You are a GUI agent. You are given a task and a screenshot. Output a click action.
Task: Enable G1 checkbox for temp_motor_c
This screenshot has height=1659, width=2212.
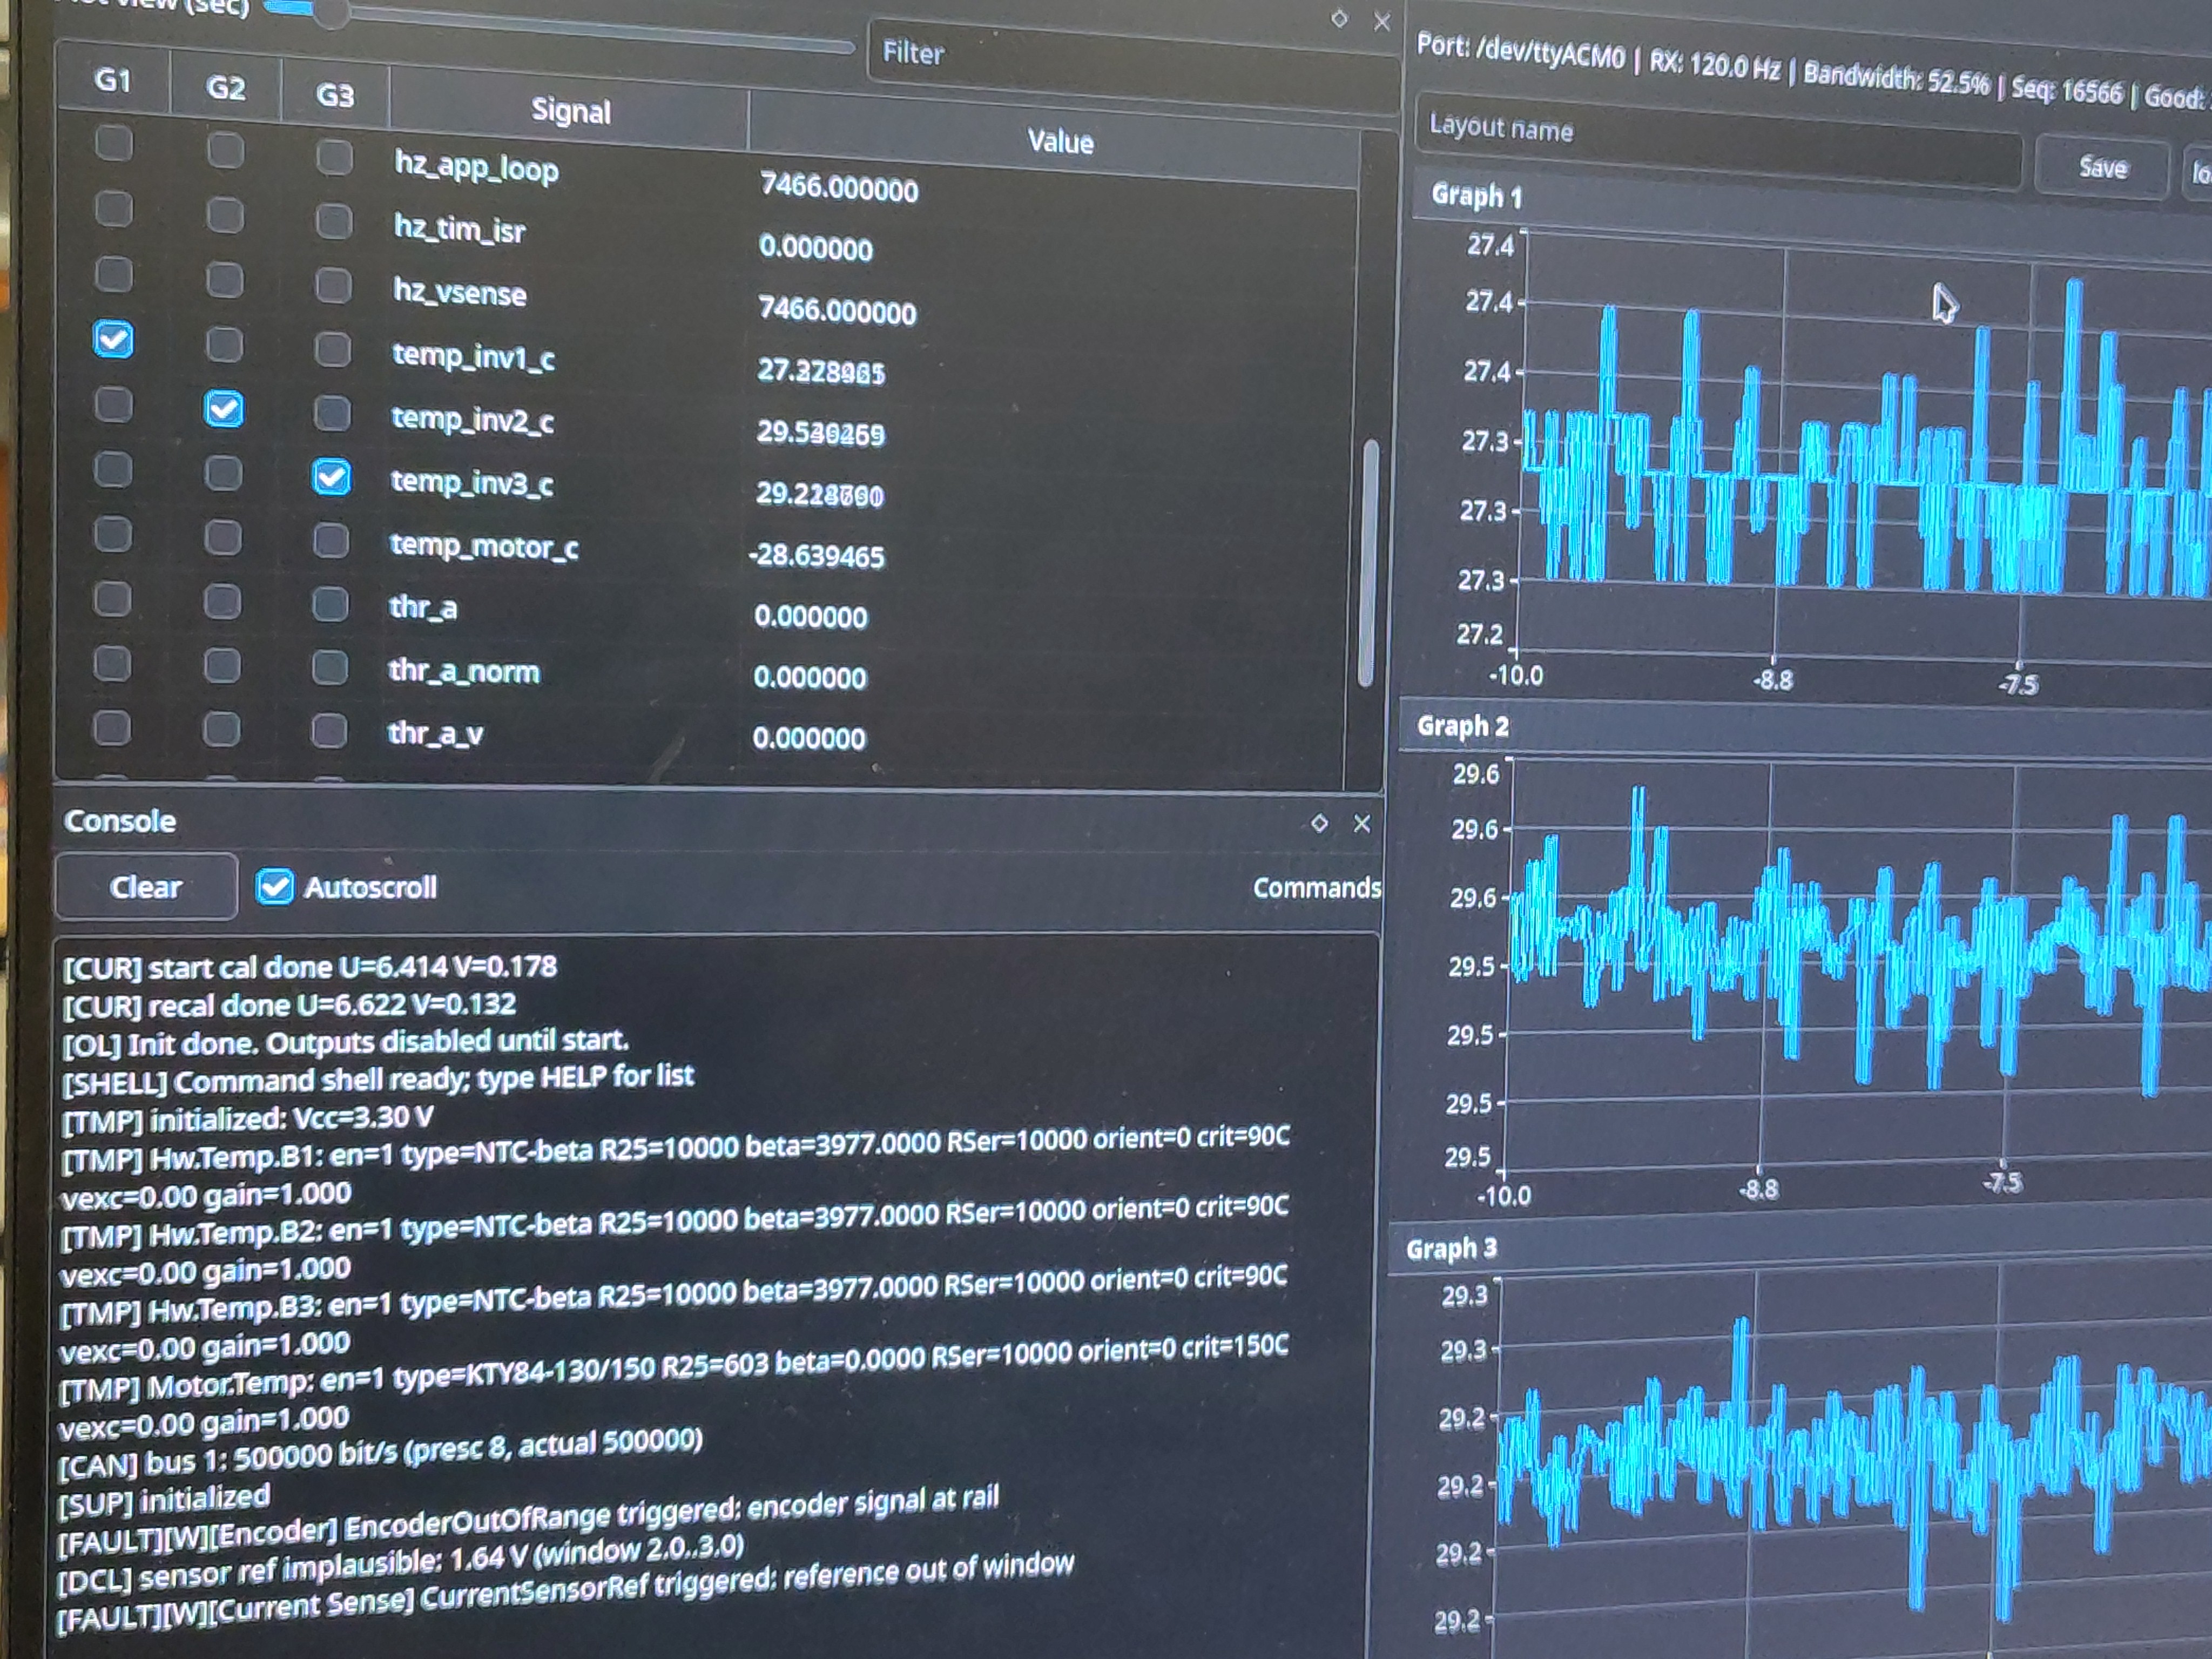tap(112, 534)
